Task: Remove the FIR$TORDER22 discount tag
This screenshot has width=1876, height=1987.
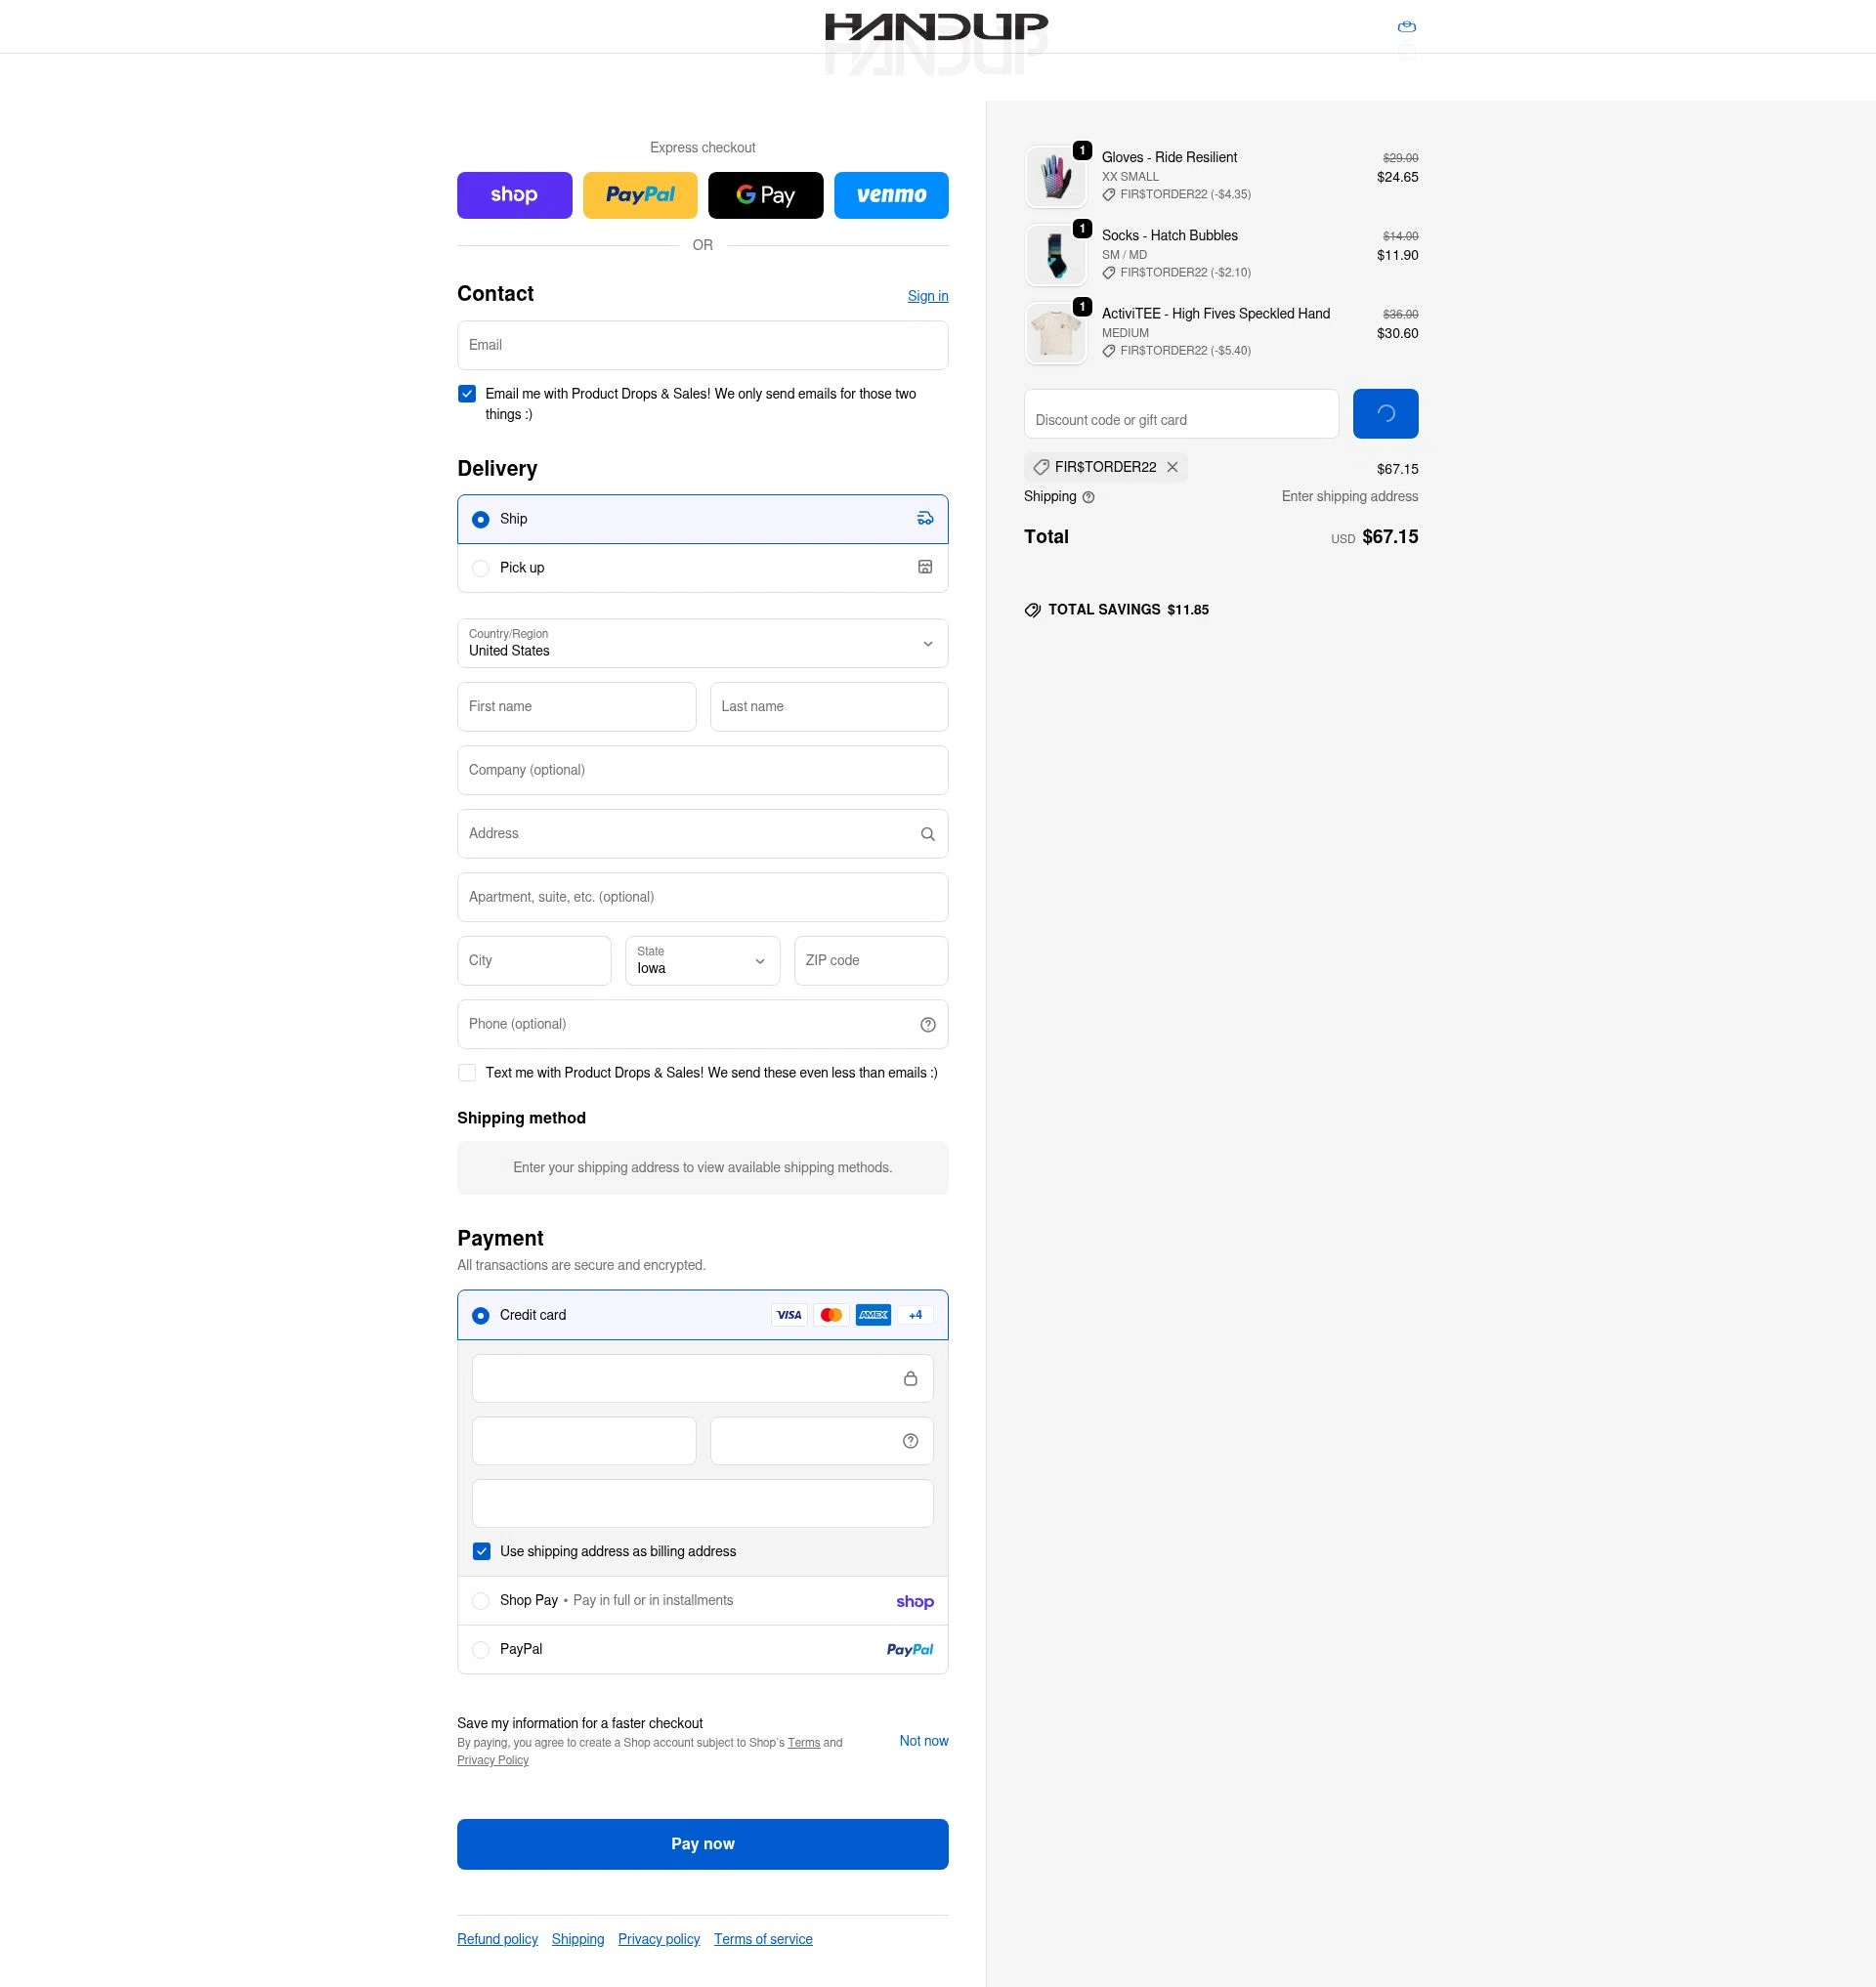Action: [1172, 467]
